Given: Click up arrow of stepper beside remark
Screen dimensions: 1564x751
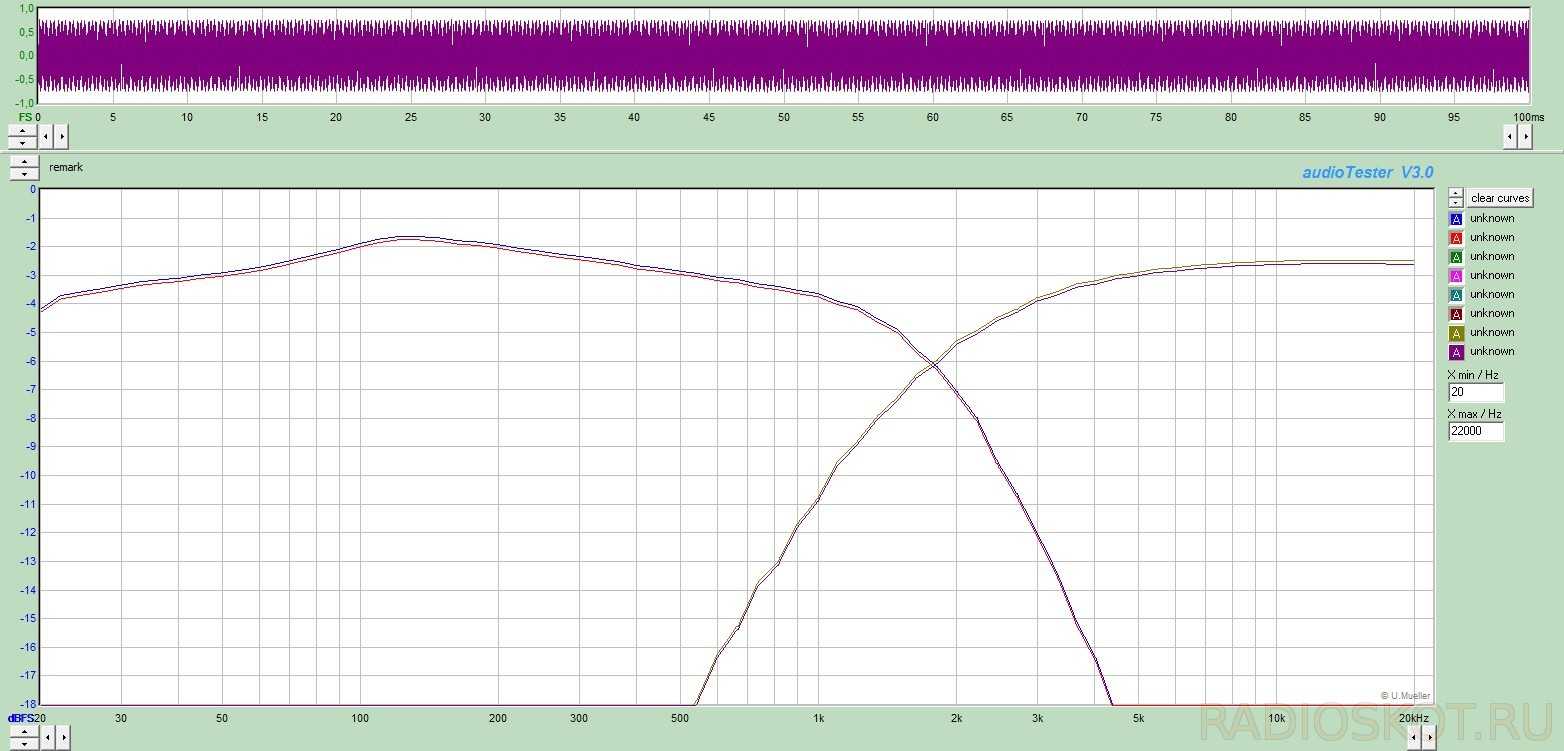Looking at the screenshot, I should (24, 162).
